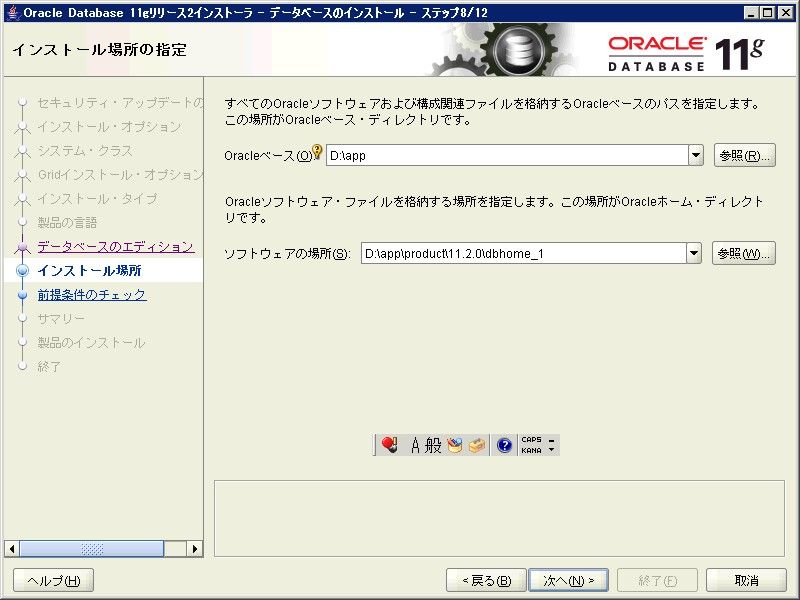Image resolution: width=800 pixels, height=600 pixels.
Task: Toggle the CAPS indicator on the IME bar
Action: point(530,439)
